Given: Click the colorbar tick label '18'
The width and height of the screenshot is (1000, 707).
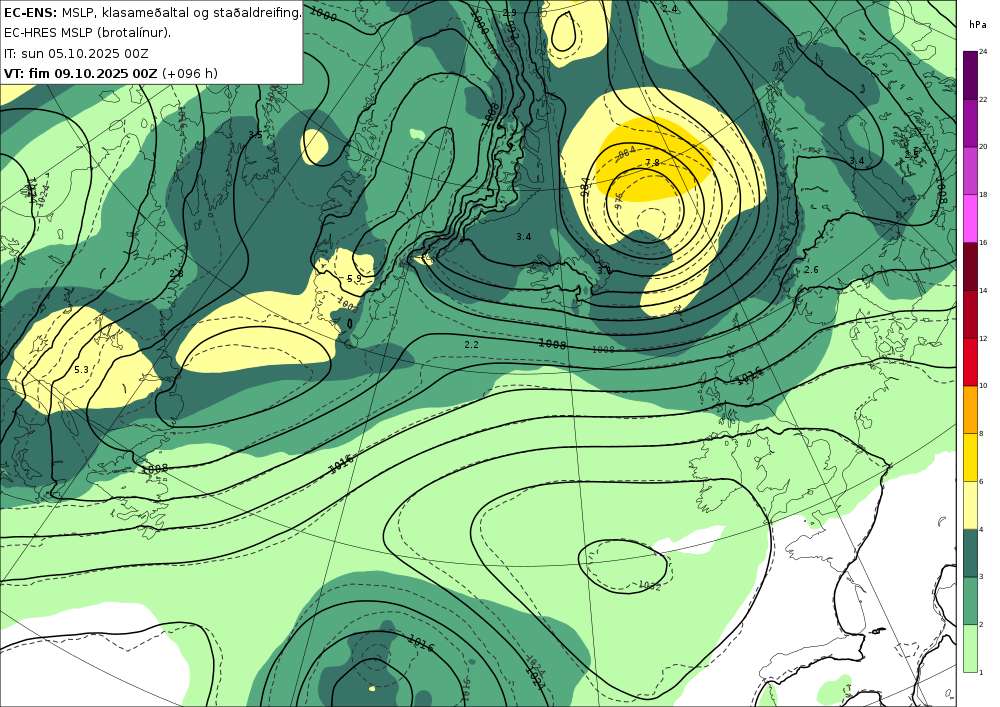Looking at the screenshot, I should 983,194.
